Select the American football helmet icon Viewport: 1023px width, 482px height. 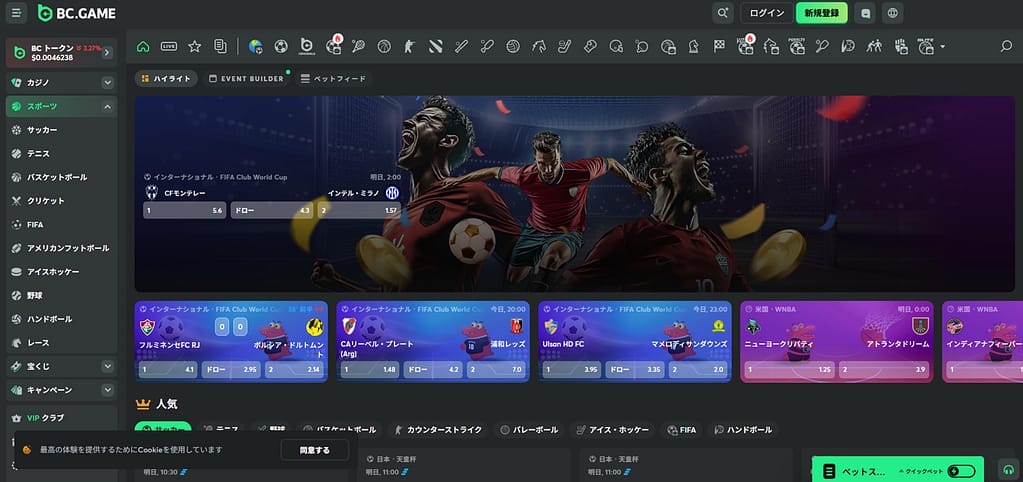point(616,46)
